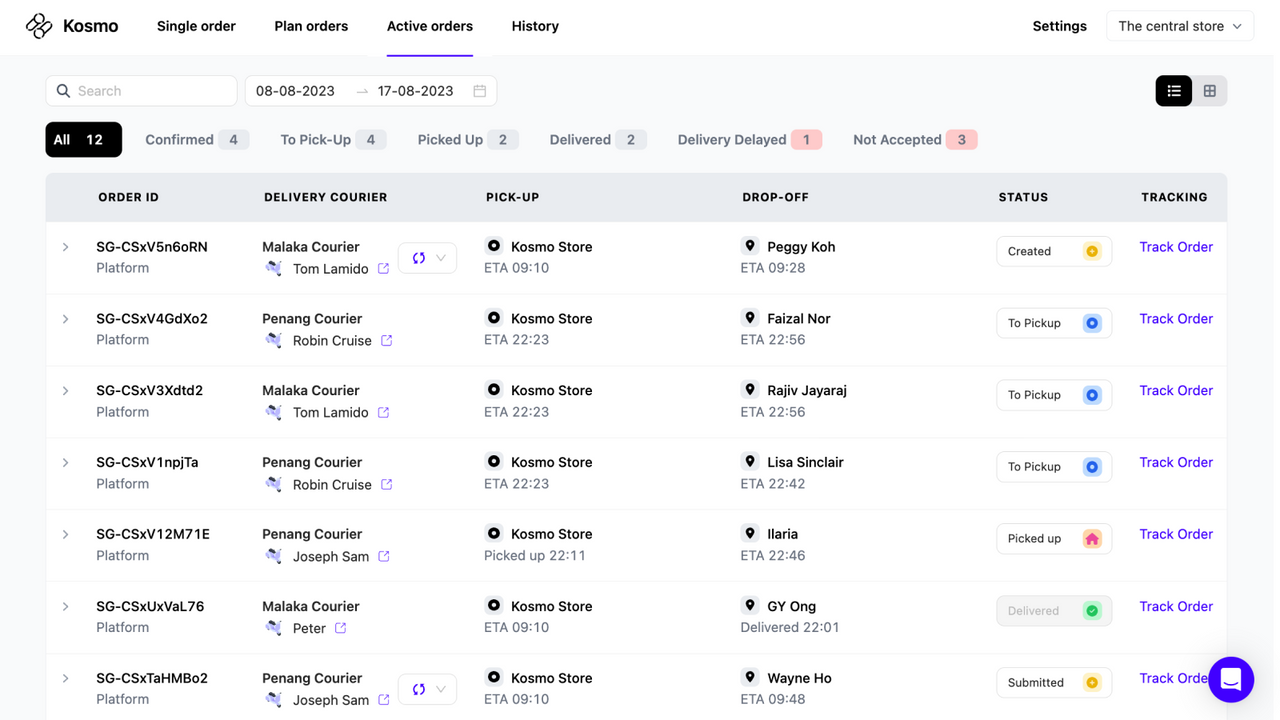This screenshot has height=720, width=1280.
Task: Click blue To Pickup icon for SG-CSxV1npjTa
Action: (1092, 467)
